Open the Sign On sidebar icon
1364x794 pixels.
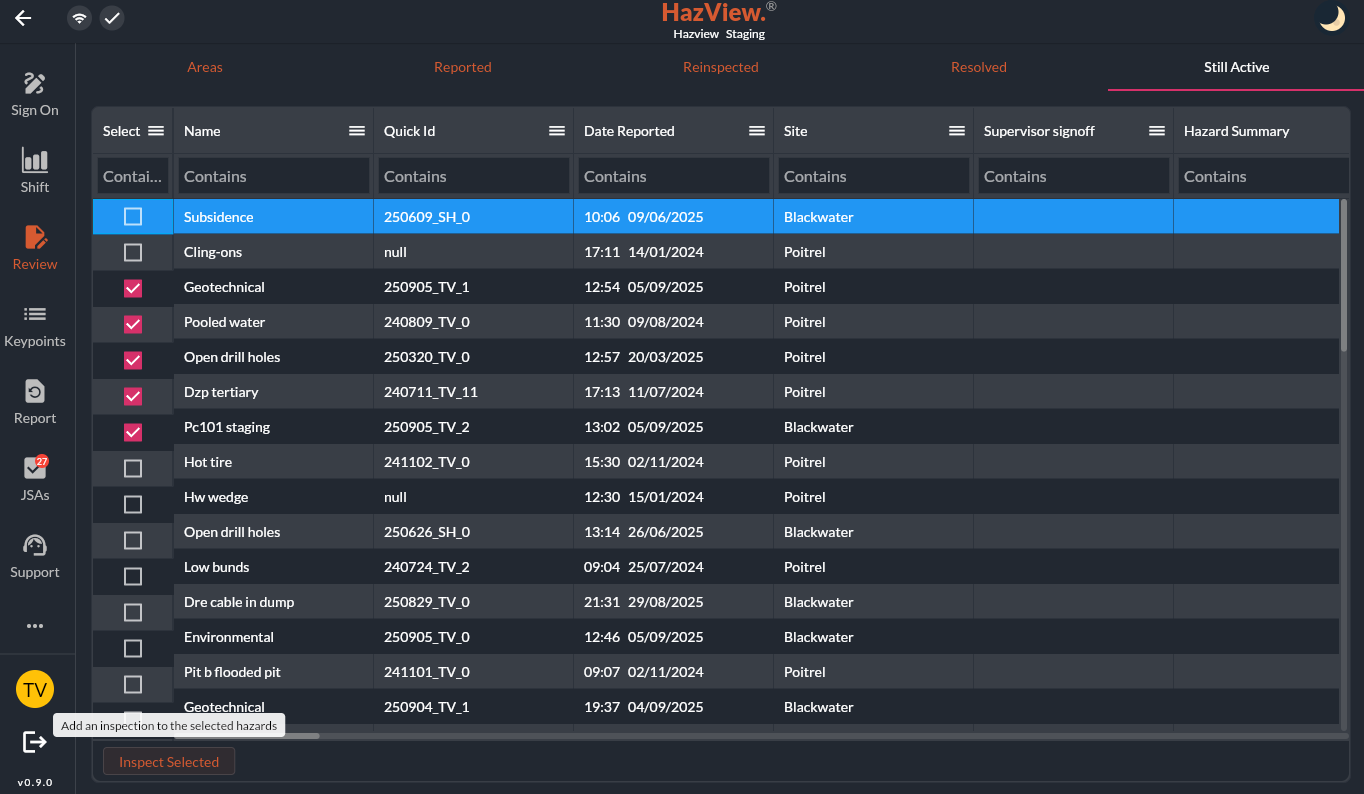[x=35, y=84]
